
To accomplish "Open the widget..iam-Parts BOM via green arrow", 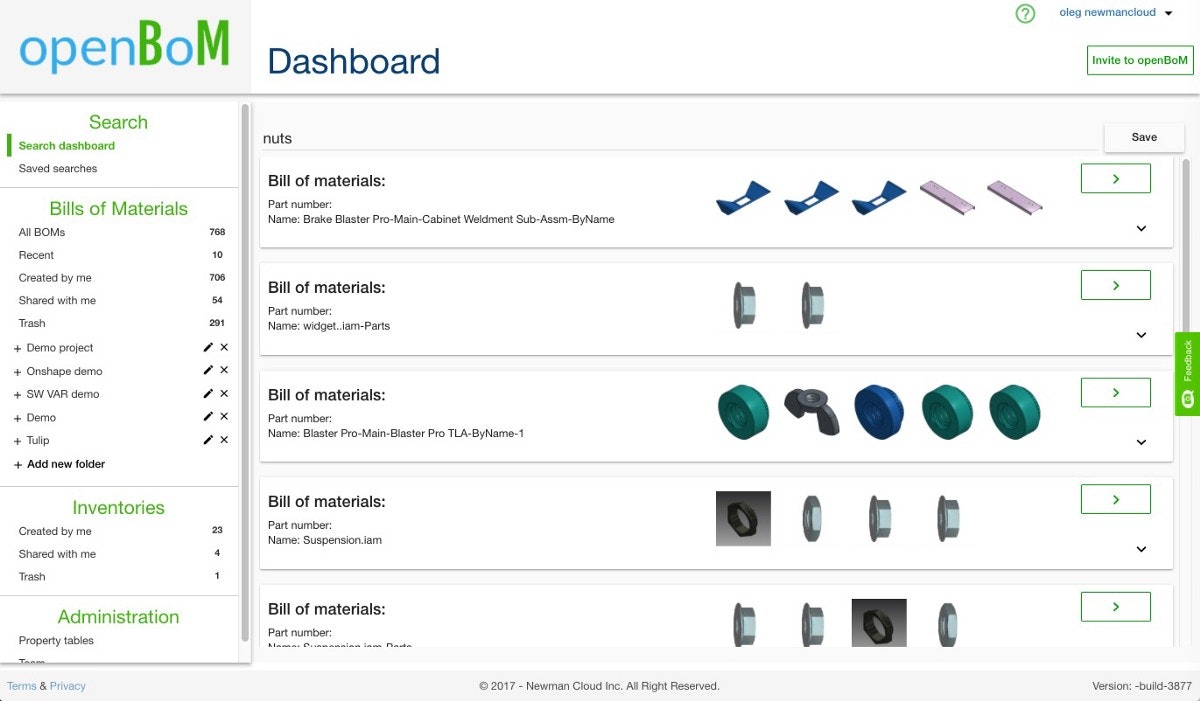I will (1115, 284).
